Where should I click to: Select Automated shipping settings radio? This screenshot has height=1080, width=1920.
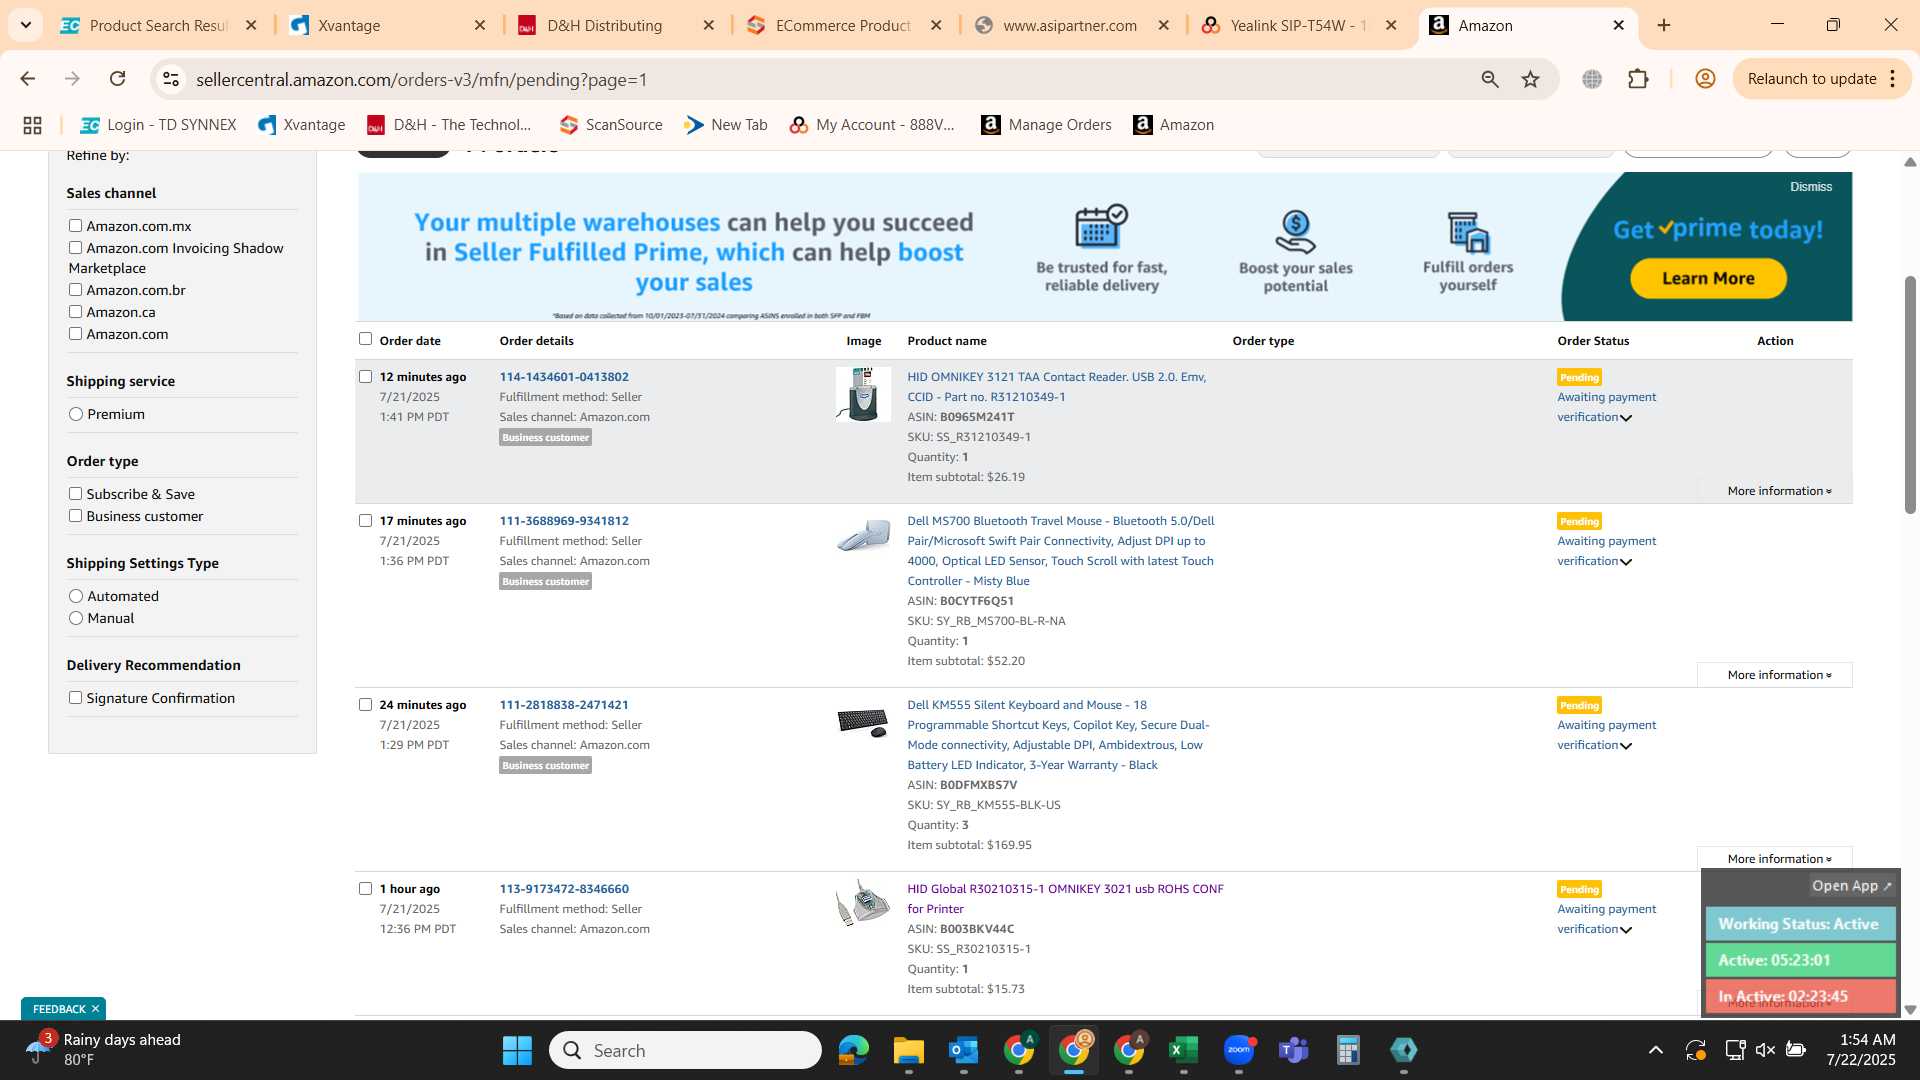[76, 596]
